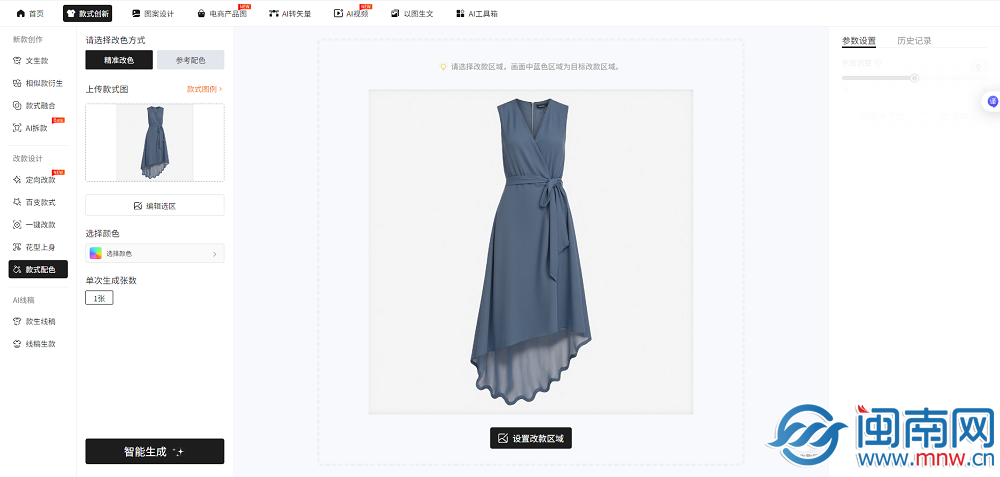
Task: Click the 设置改款区域 button
Action: click(531, 438)
